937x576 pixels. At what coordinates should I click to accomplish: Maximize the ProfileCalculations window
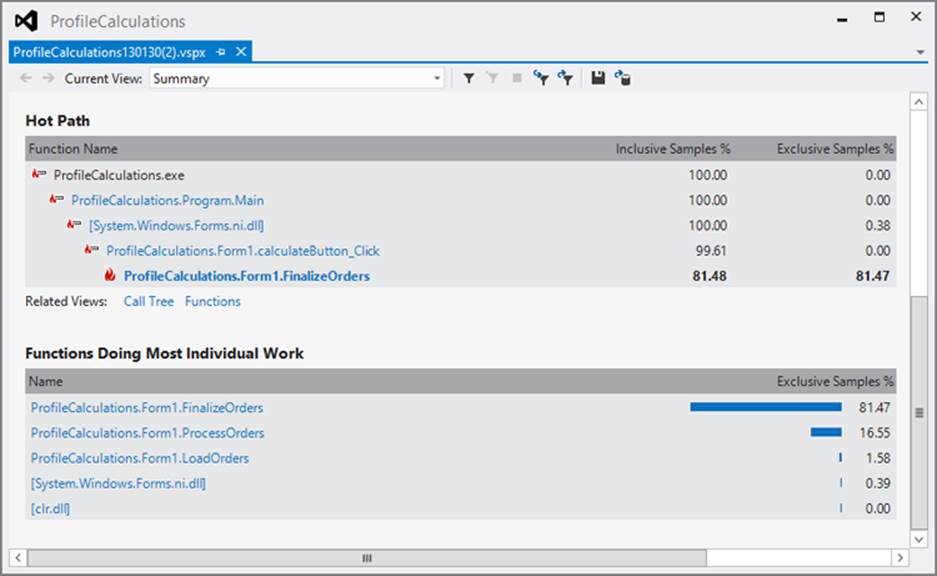pyautogui.click(x=880, y=17)
